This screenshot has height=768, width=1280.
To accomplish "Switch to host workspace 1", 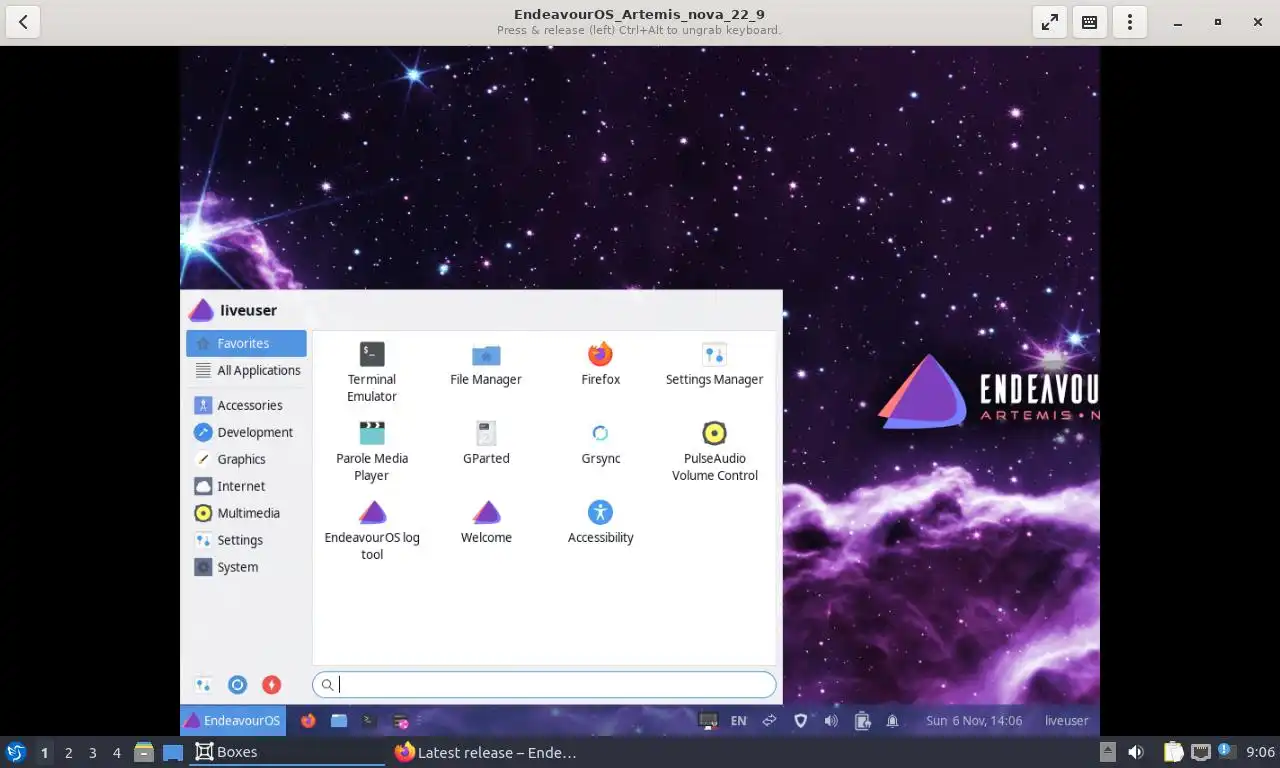I will click(x=44, y=752).
